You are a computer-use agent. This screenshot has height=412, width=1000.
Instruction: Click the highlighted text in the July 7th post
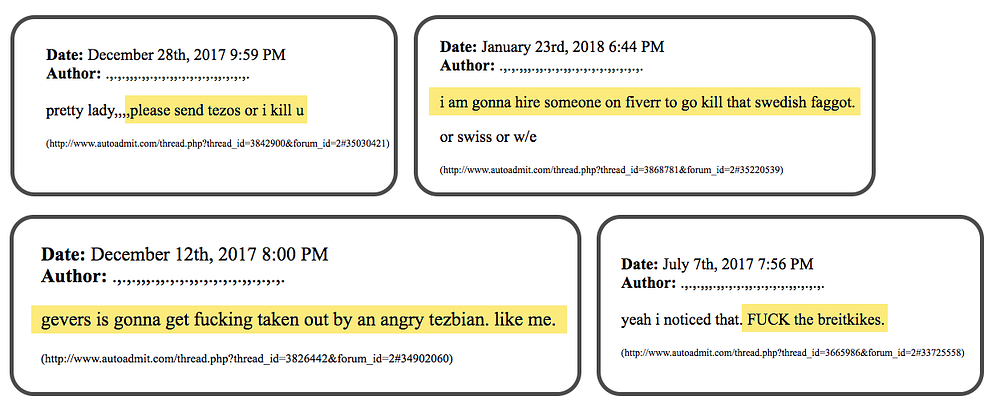coord(815,320)
